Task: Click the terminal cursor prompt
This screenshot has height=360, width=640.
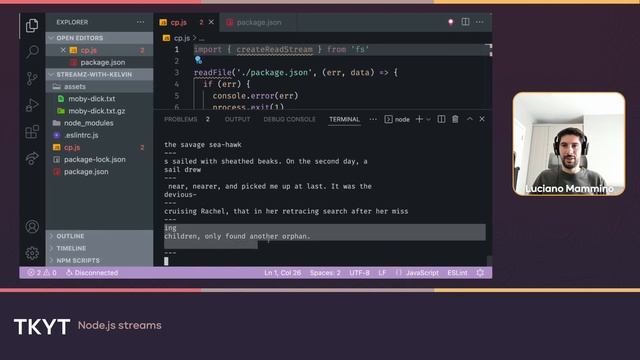Action: tap(166, 261)
